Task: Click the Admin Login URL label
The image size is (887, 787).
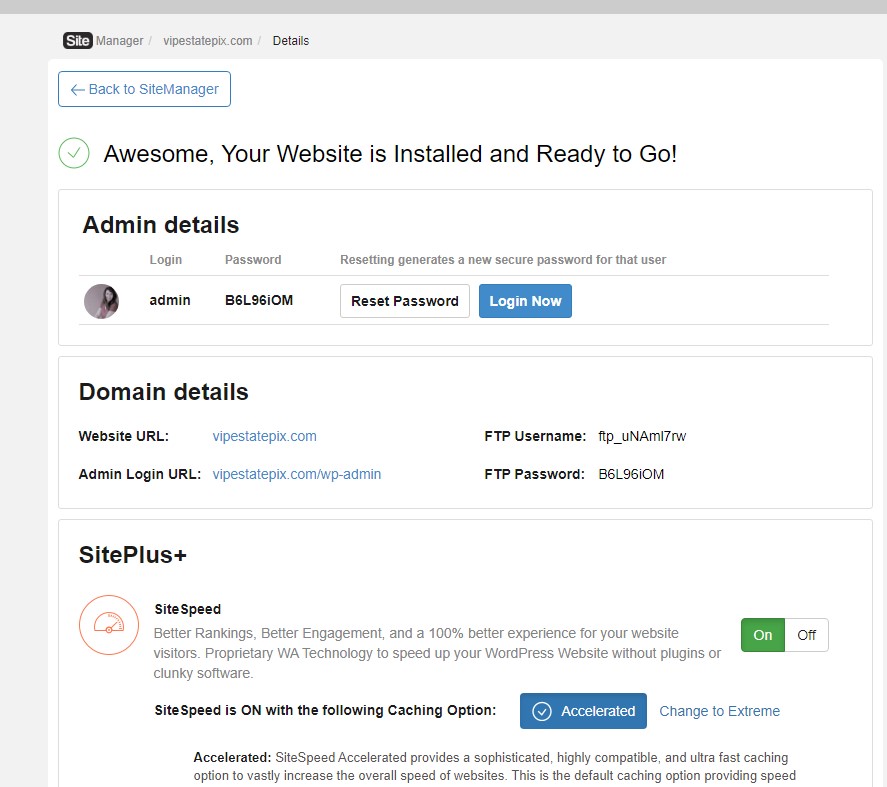Action: [x=140, y=474]
